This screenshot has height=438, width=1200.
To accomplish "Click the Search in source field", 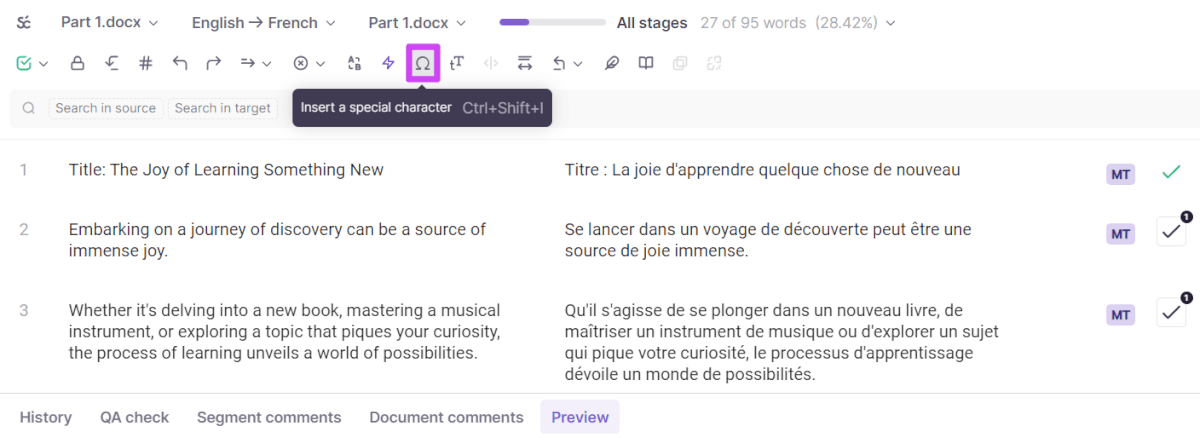I will point(105,108).
